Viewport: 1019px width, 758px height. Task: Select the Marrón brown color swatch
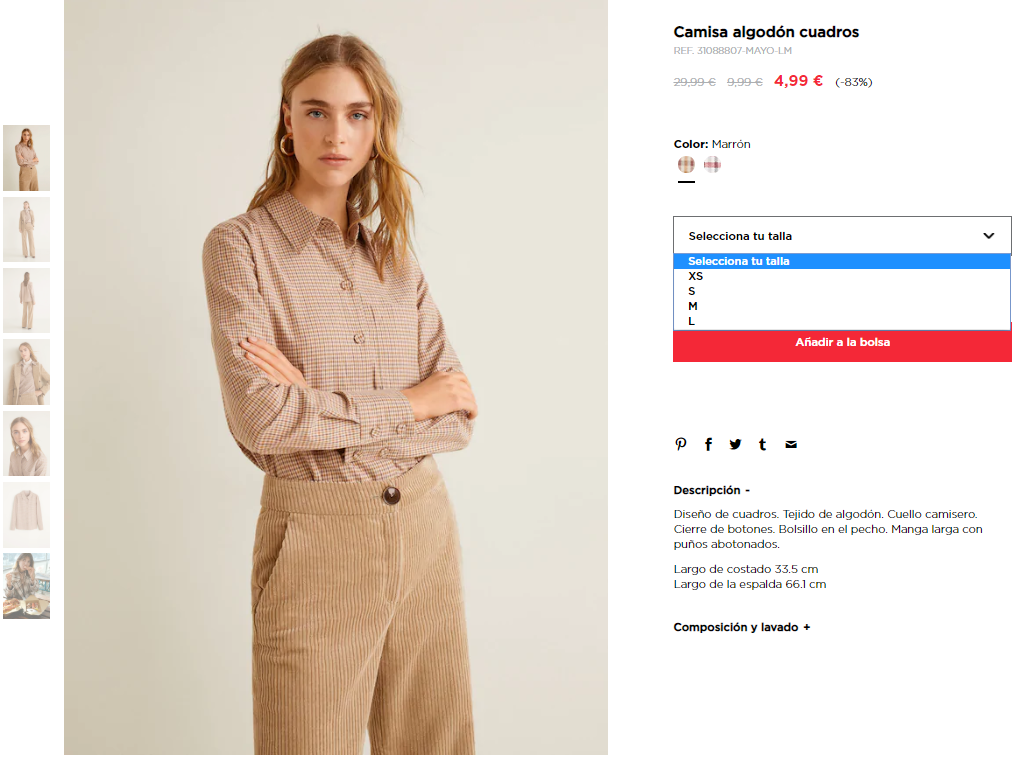click(686, 164)
